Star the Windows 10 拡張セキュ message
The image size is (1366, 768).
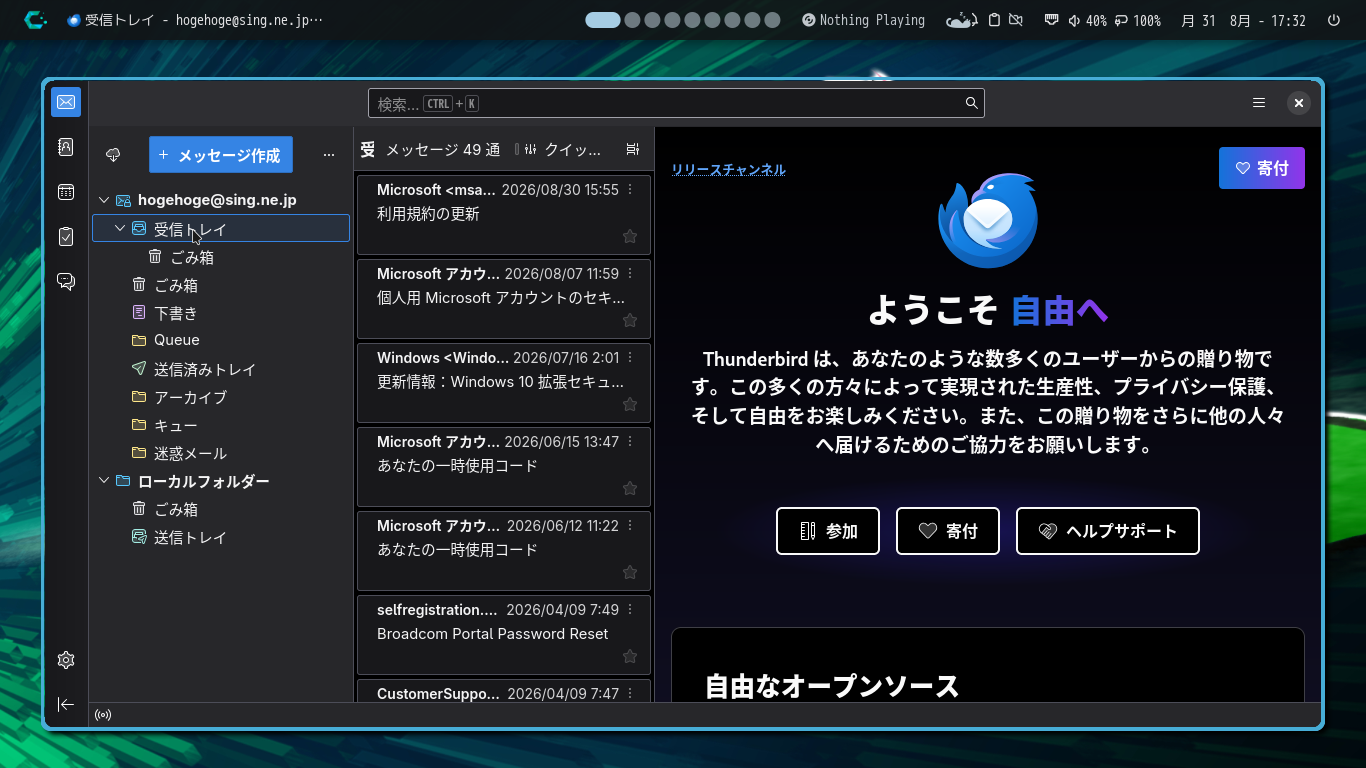click(630, 404)
